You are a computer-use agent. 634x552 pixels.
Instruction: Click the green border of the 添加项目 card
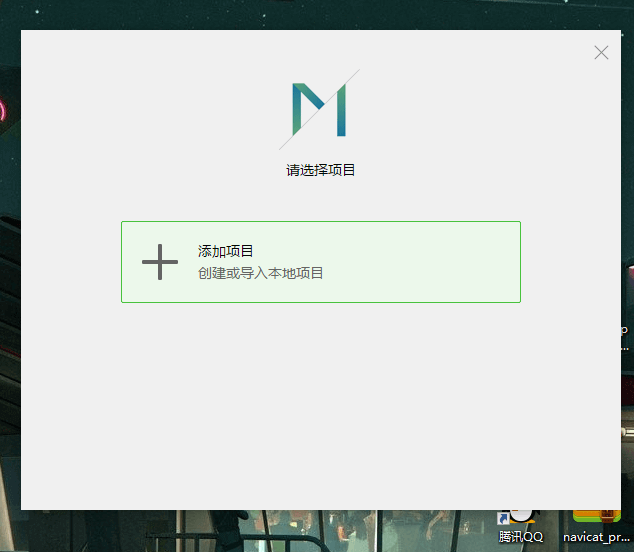point(320,222)
